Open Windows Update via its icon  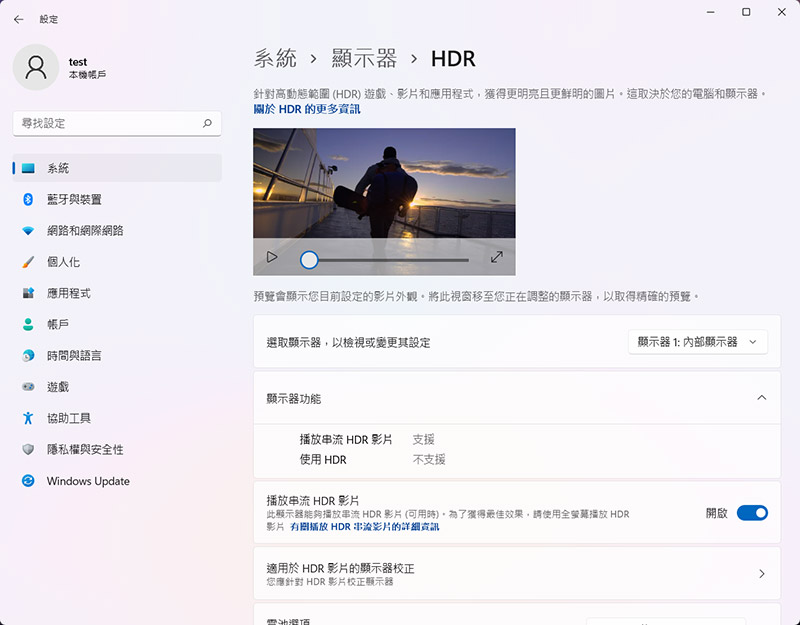[x=28, y=481]
